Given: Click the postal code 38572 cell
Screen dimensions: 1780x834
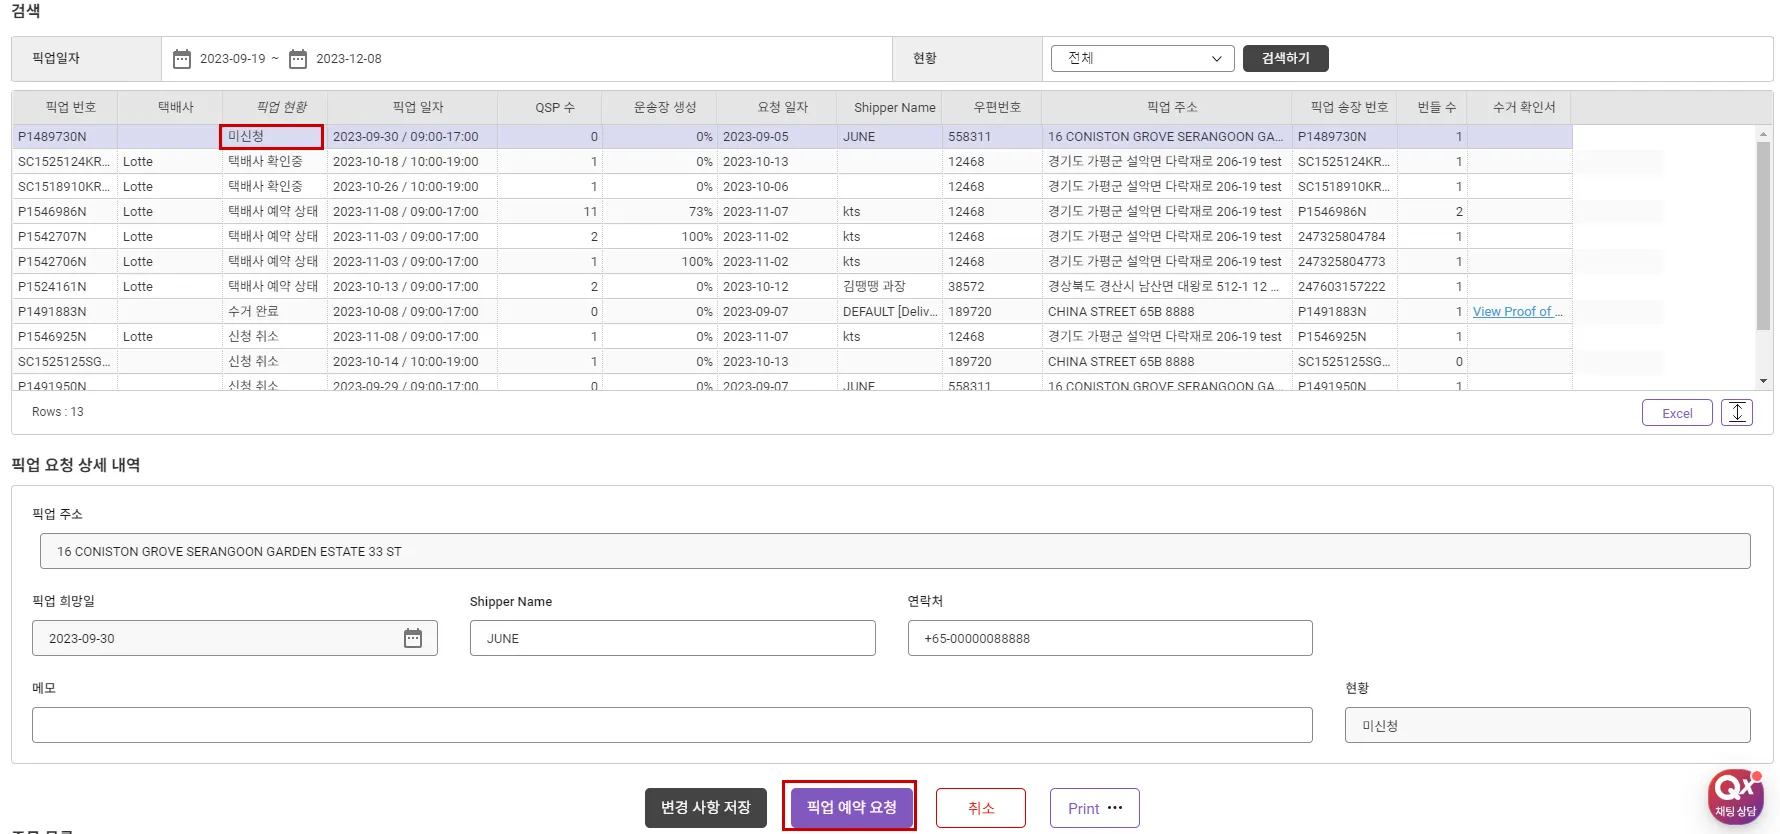Looking at the screenshot, I should coord(992,287).
